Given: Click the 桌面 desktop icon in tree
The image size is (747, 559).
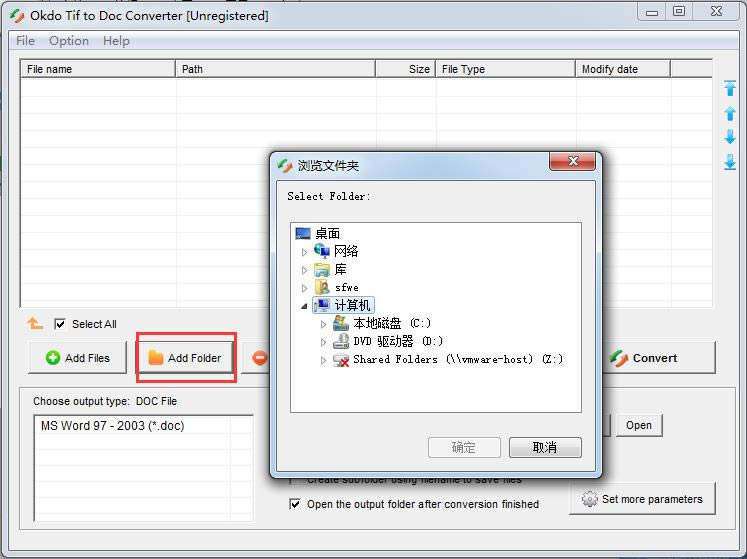Looking at the screenshot, I should click(x=303, y=233).
